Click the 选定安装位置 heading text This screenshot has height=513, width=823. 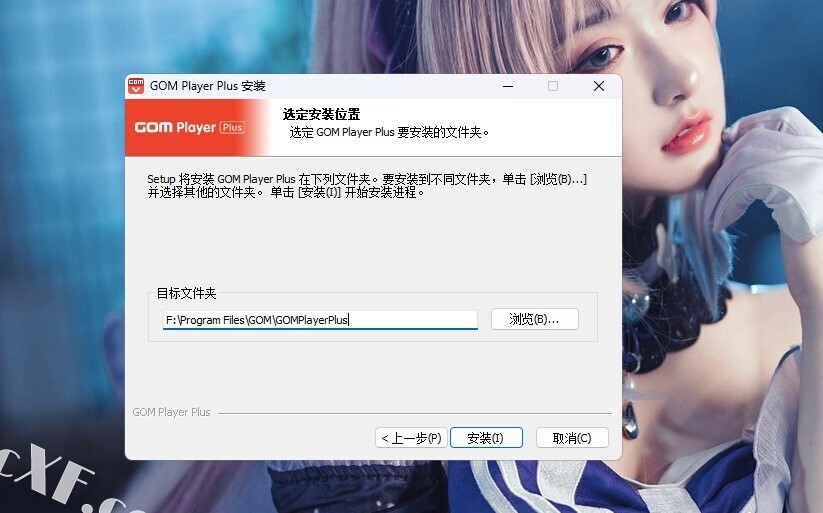tap(321, 114)
